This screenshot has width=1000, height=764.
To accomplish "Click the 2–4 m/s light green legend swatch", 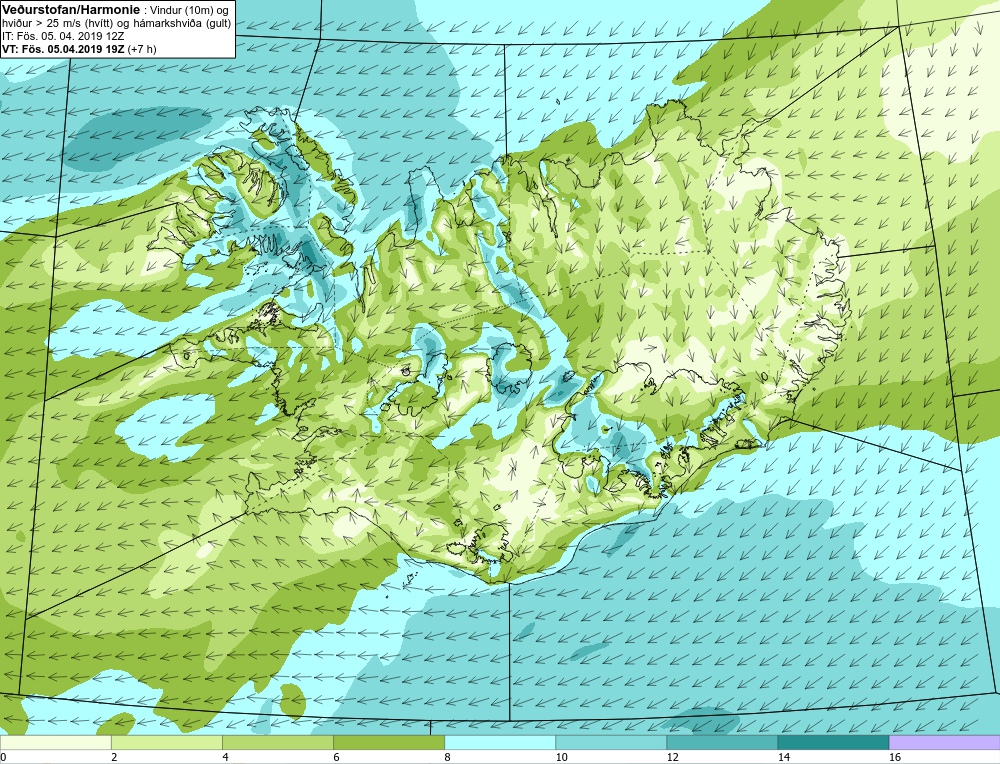I will [x=166, y=742].
